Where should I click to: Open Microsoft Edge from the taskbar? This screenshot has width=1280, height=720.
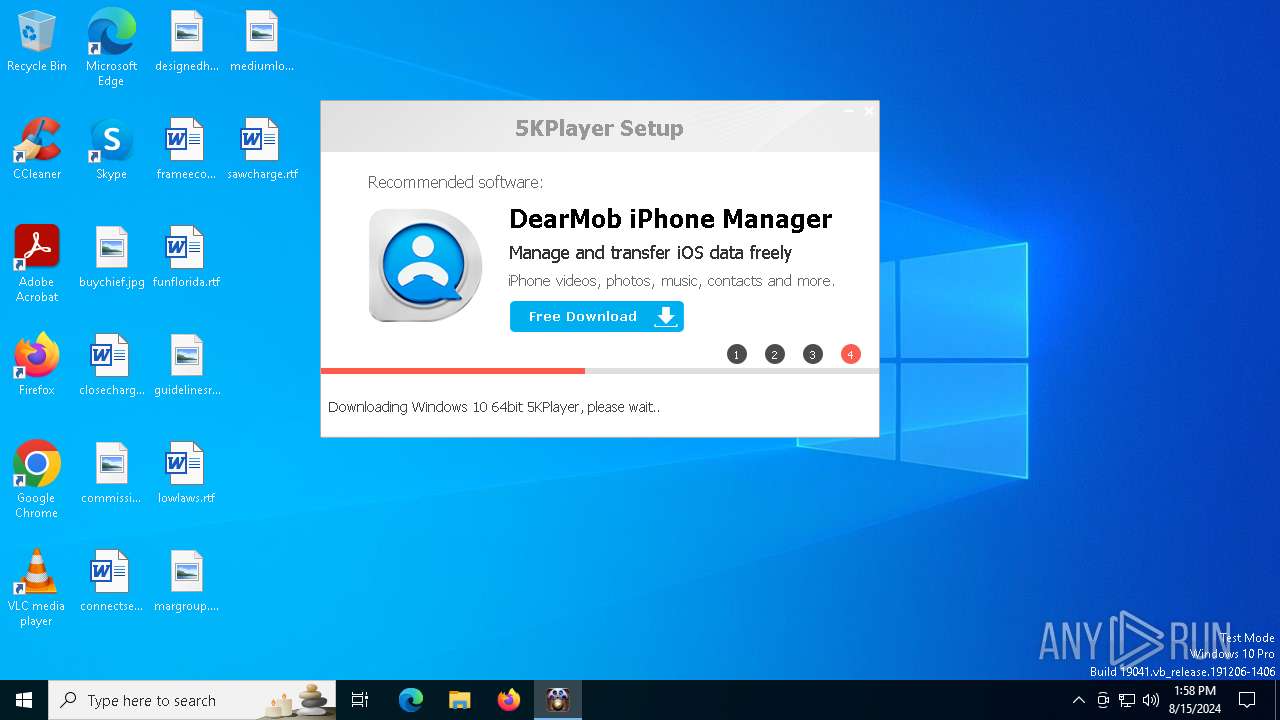411,700
